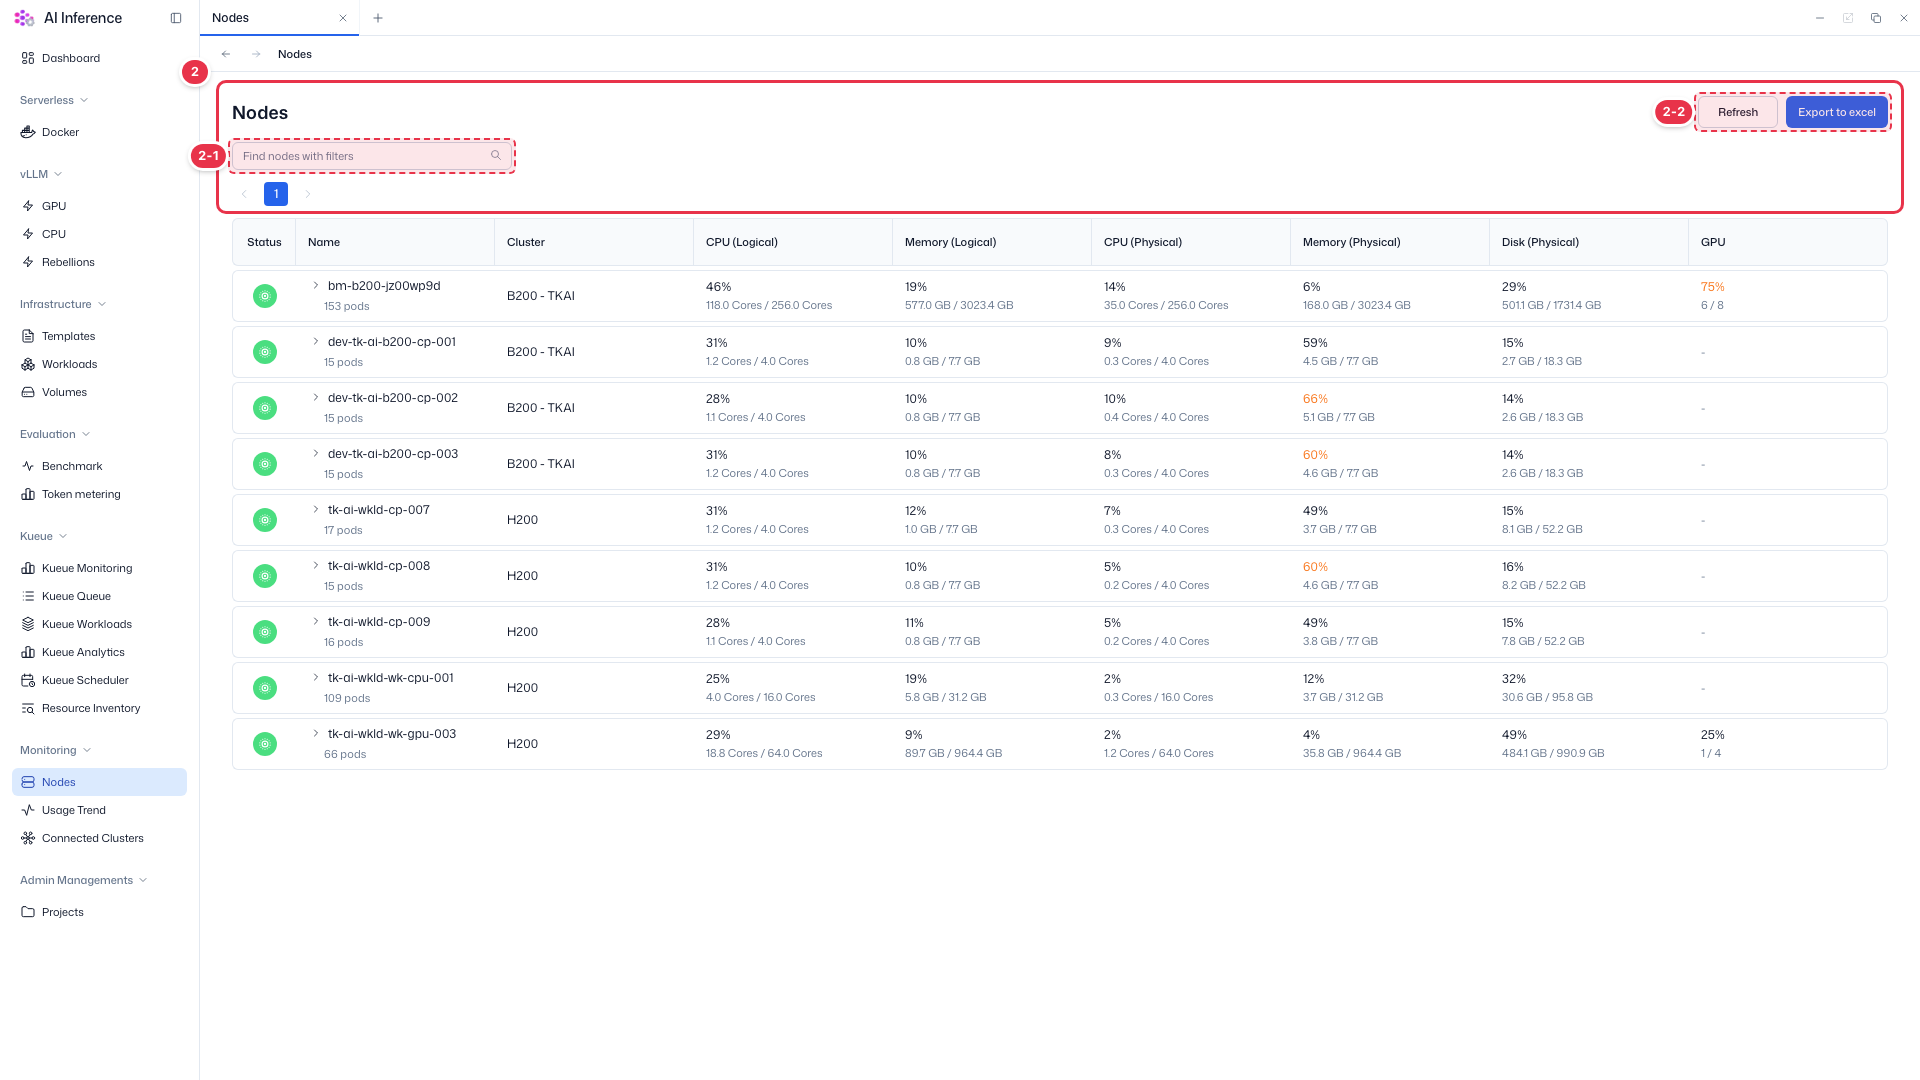
Task: Click the search magnifier icon in filter box
Action: tap(496, 156)
